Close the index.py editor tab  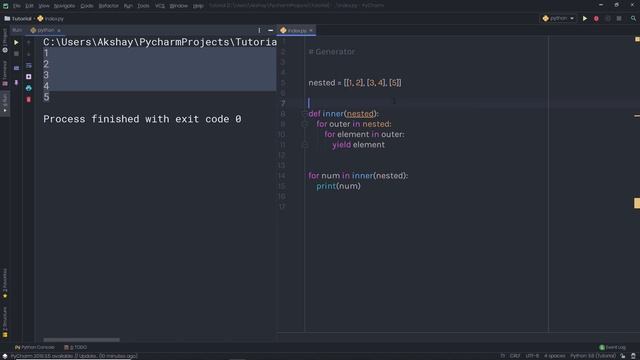click(x=311, y=30)
